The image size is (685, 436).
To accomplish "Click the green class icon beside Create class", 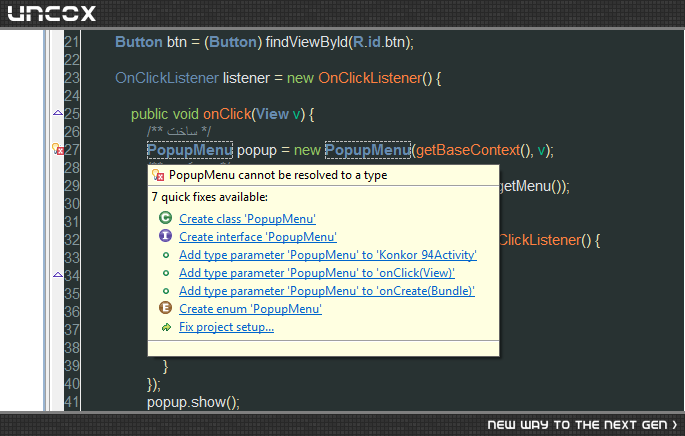I will coord(165,218).
